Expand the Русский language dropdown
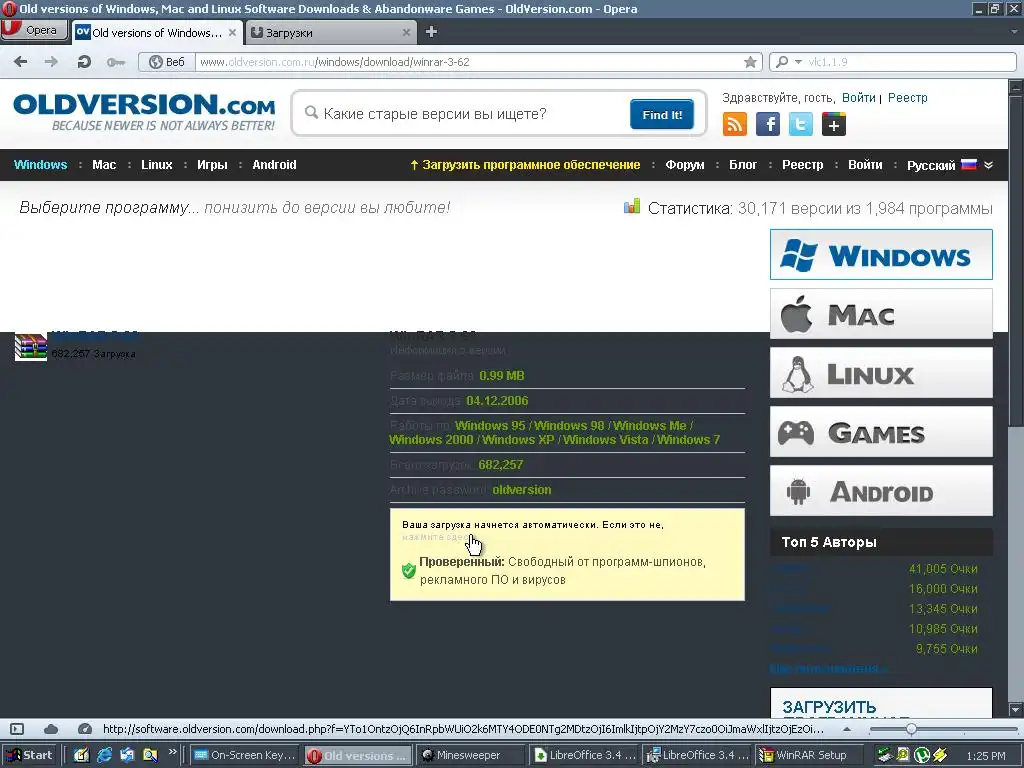This screenshot has width=1024, height=768. 950,165
